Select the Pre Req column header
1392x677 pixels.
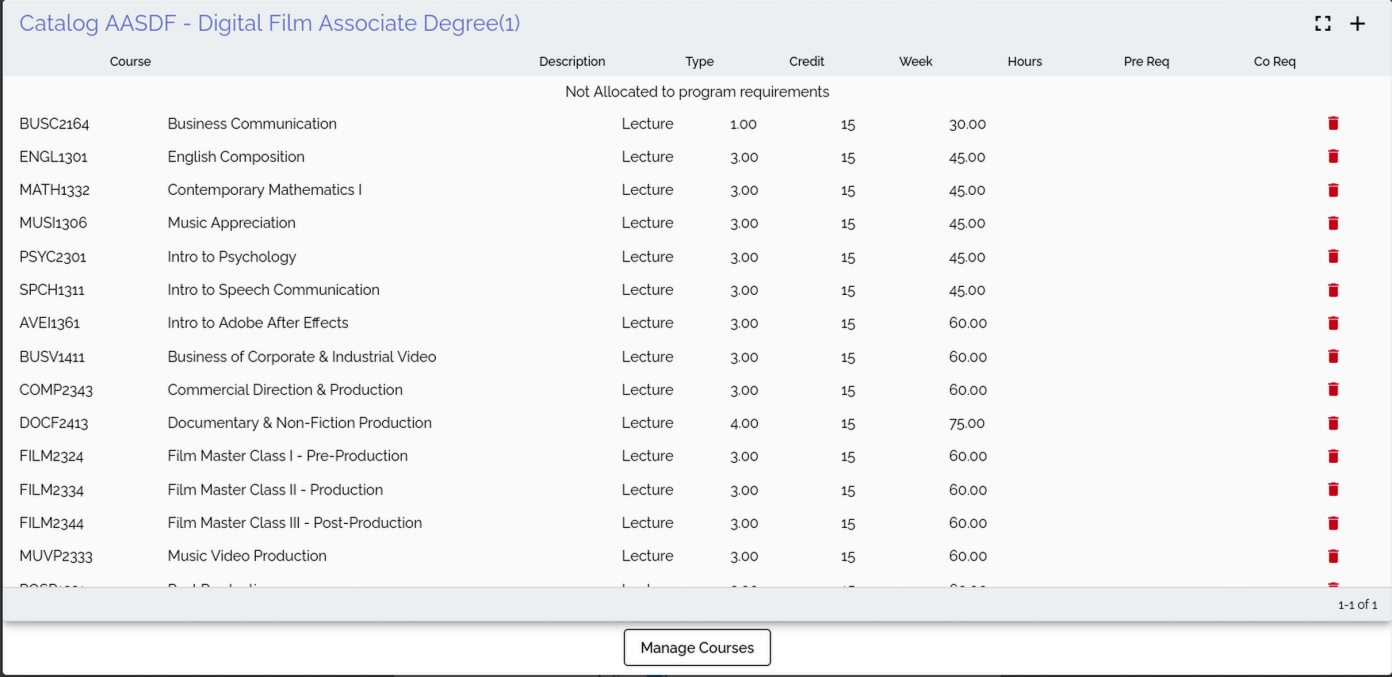1146,62
